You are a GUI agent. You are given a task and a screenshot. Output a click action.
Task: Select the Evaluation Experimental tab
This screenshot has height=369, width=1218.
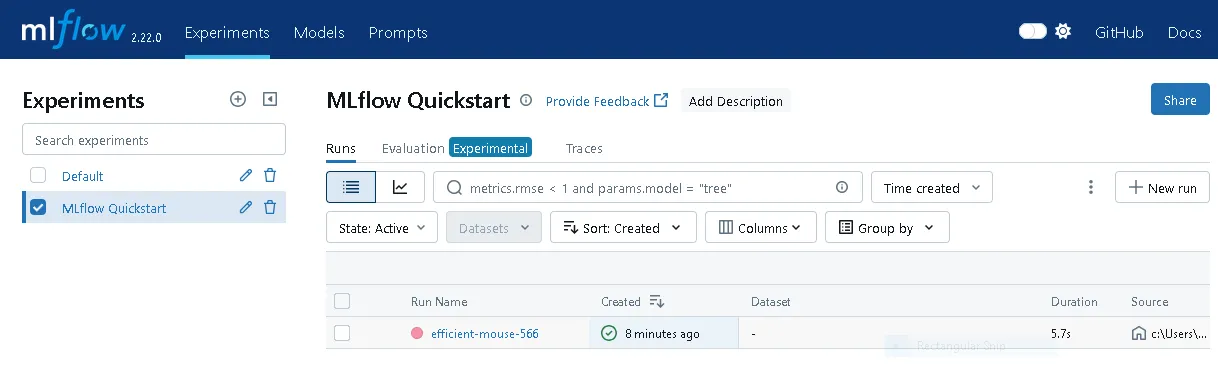[x=457, y=148]
